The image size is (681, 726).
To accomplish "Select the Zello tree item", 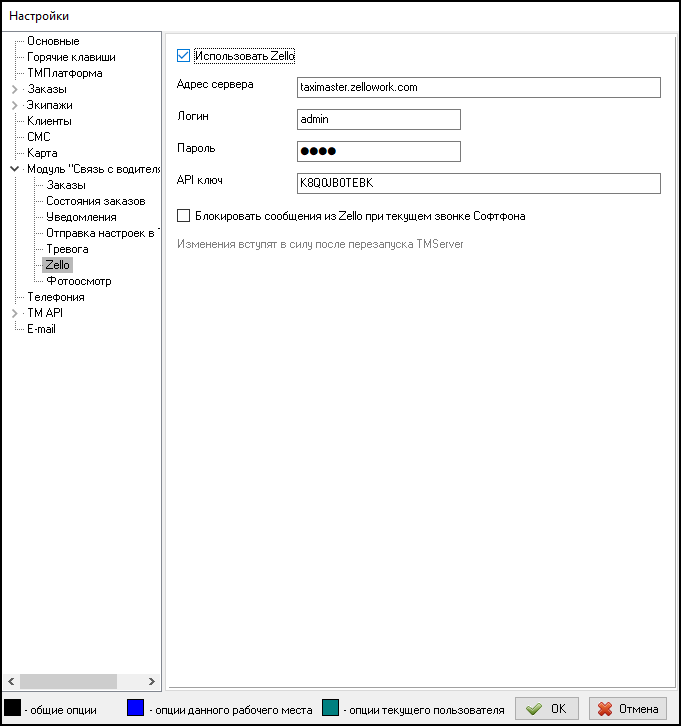I will pos(57,265).
